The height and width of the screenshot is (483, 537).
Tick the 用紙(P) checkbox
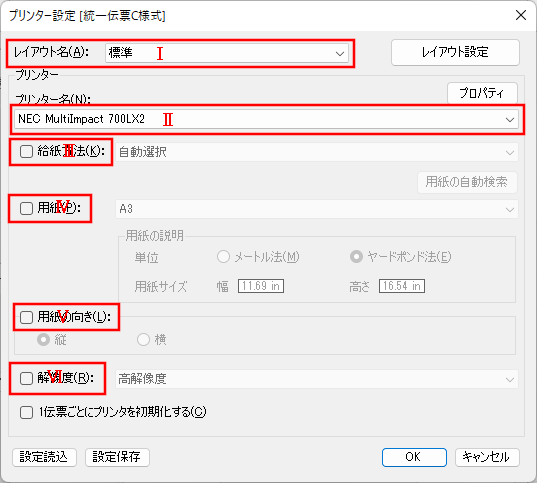click(x=26, y=208)
